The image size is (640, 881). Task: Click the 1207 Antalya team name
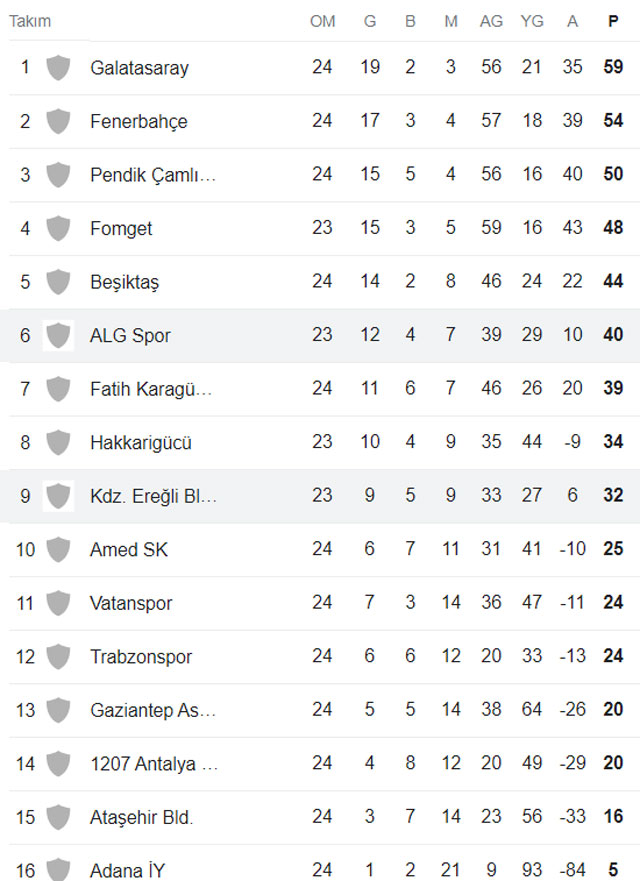154,764
